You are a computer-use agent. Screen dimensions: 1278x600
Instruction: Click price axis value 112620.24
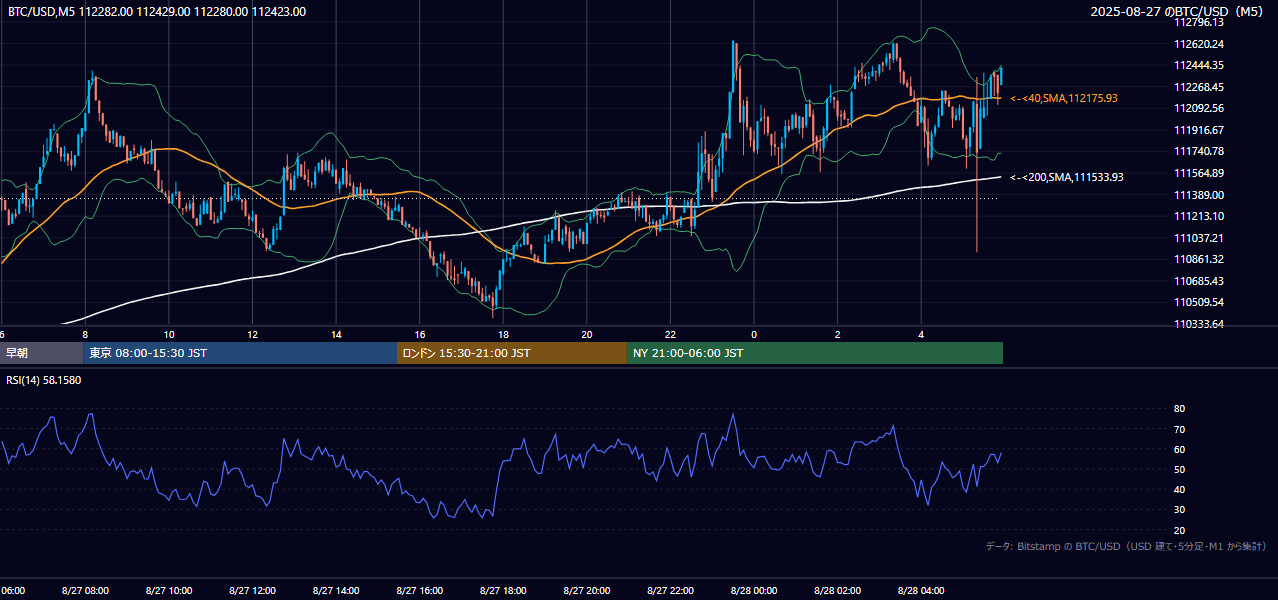1199,44
